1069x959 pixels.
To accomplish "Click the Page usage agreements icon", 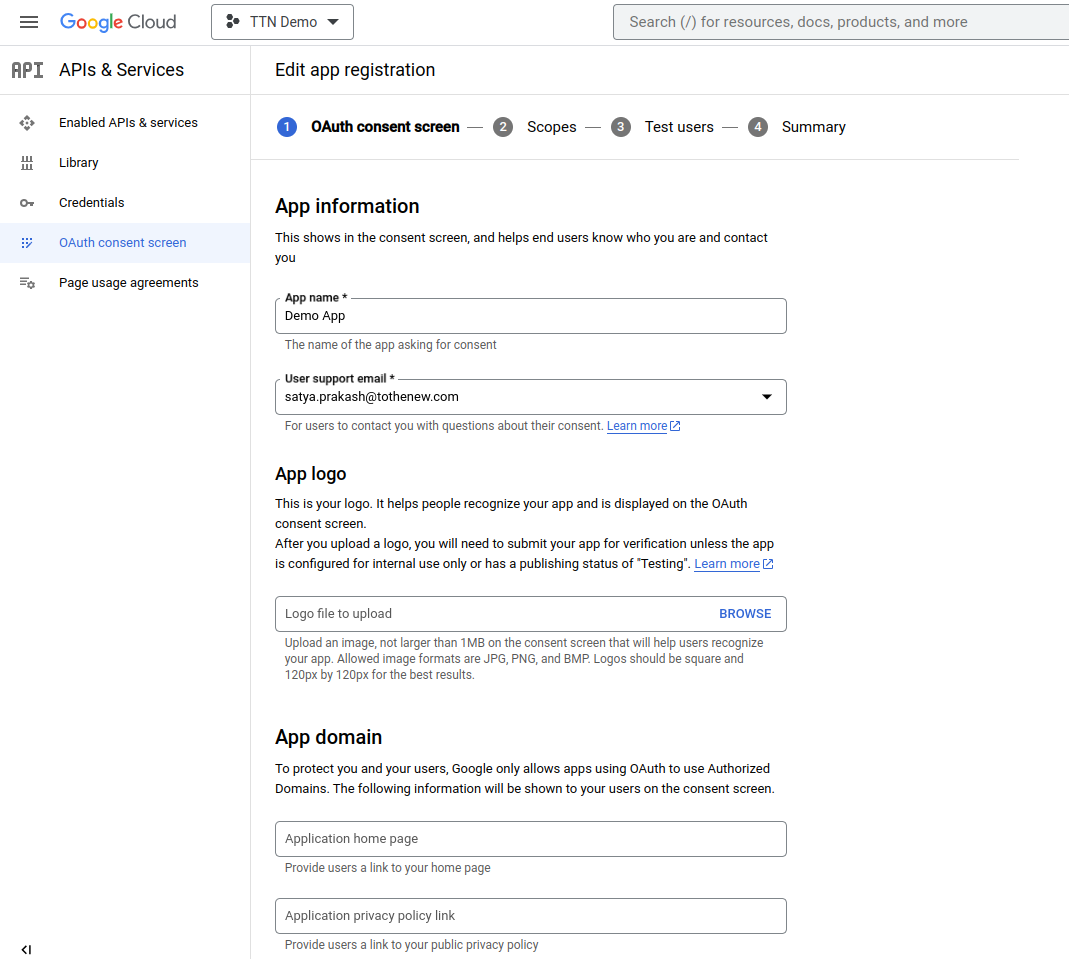I will pyautogui.click(x=27, y=283).
